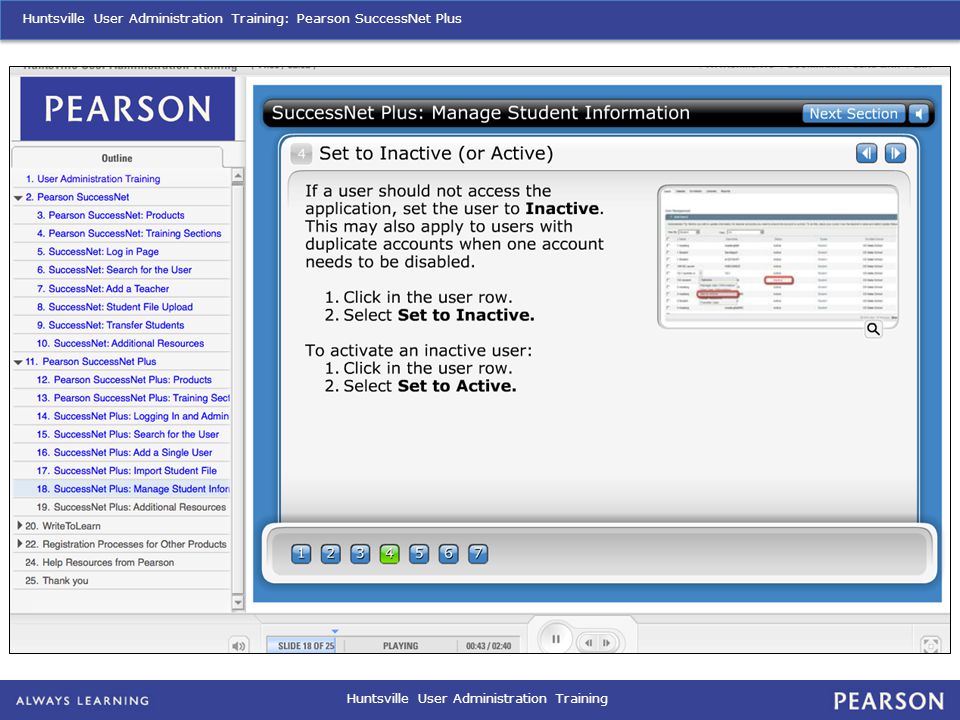Click the previous slide control in player bar
This screenshot has width=960, height=720.
588,643
